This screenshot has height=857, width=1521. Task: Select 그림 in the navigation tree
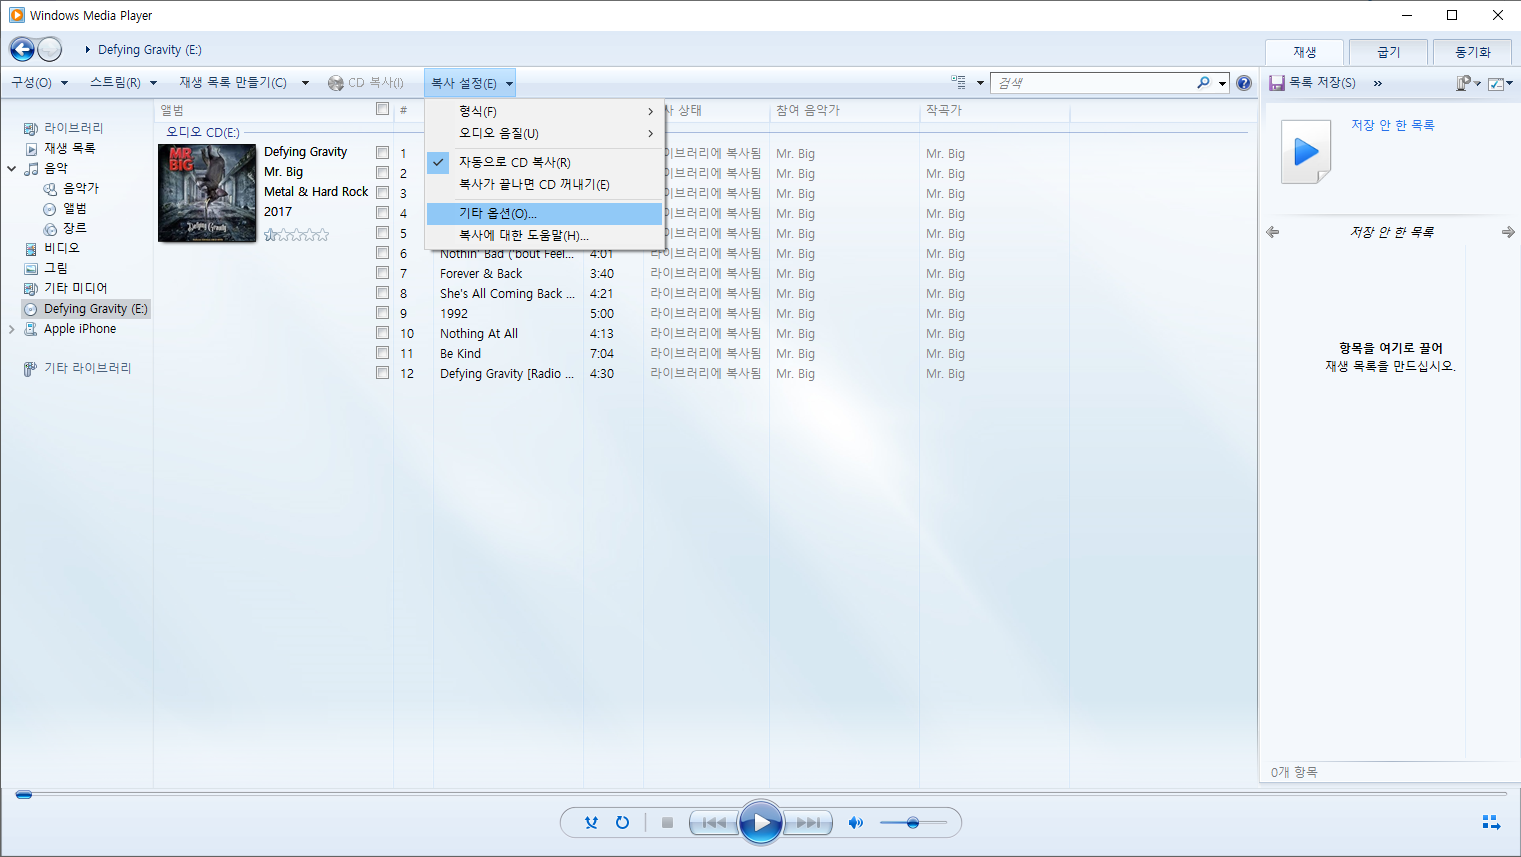click(55, 268)
